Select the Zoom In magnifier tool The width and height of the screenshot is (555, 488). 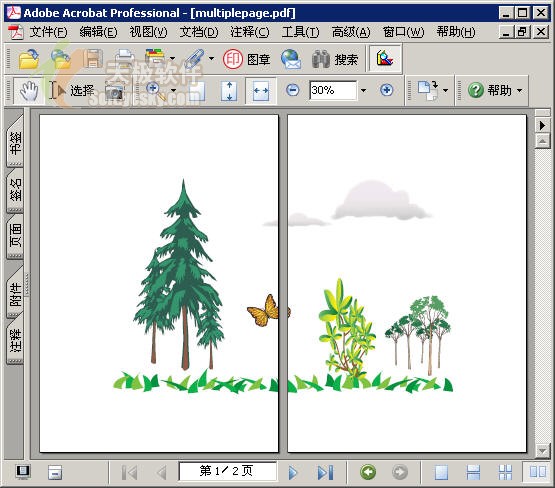pyautogui.click(x=156, y=91)
